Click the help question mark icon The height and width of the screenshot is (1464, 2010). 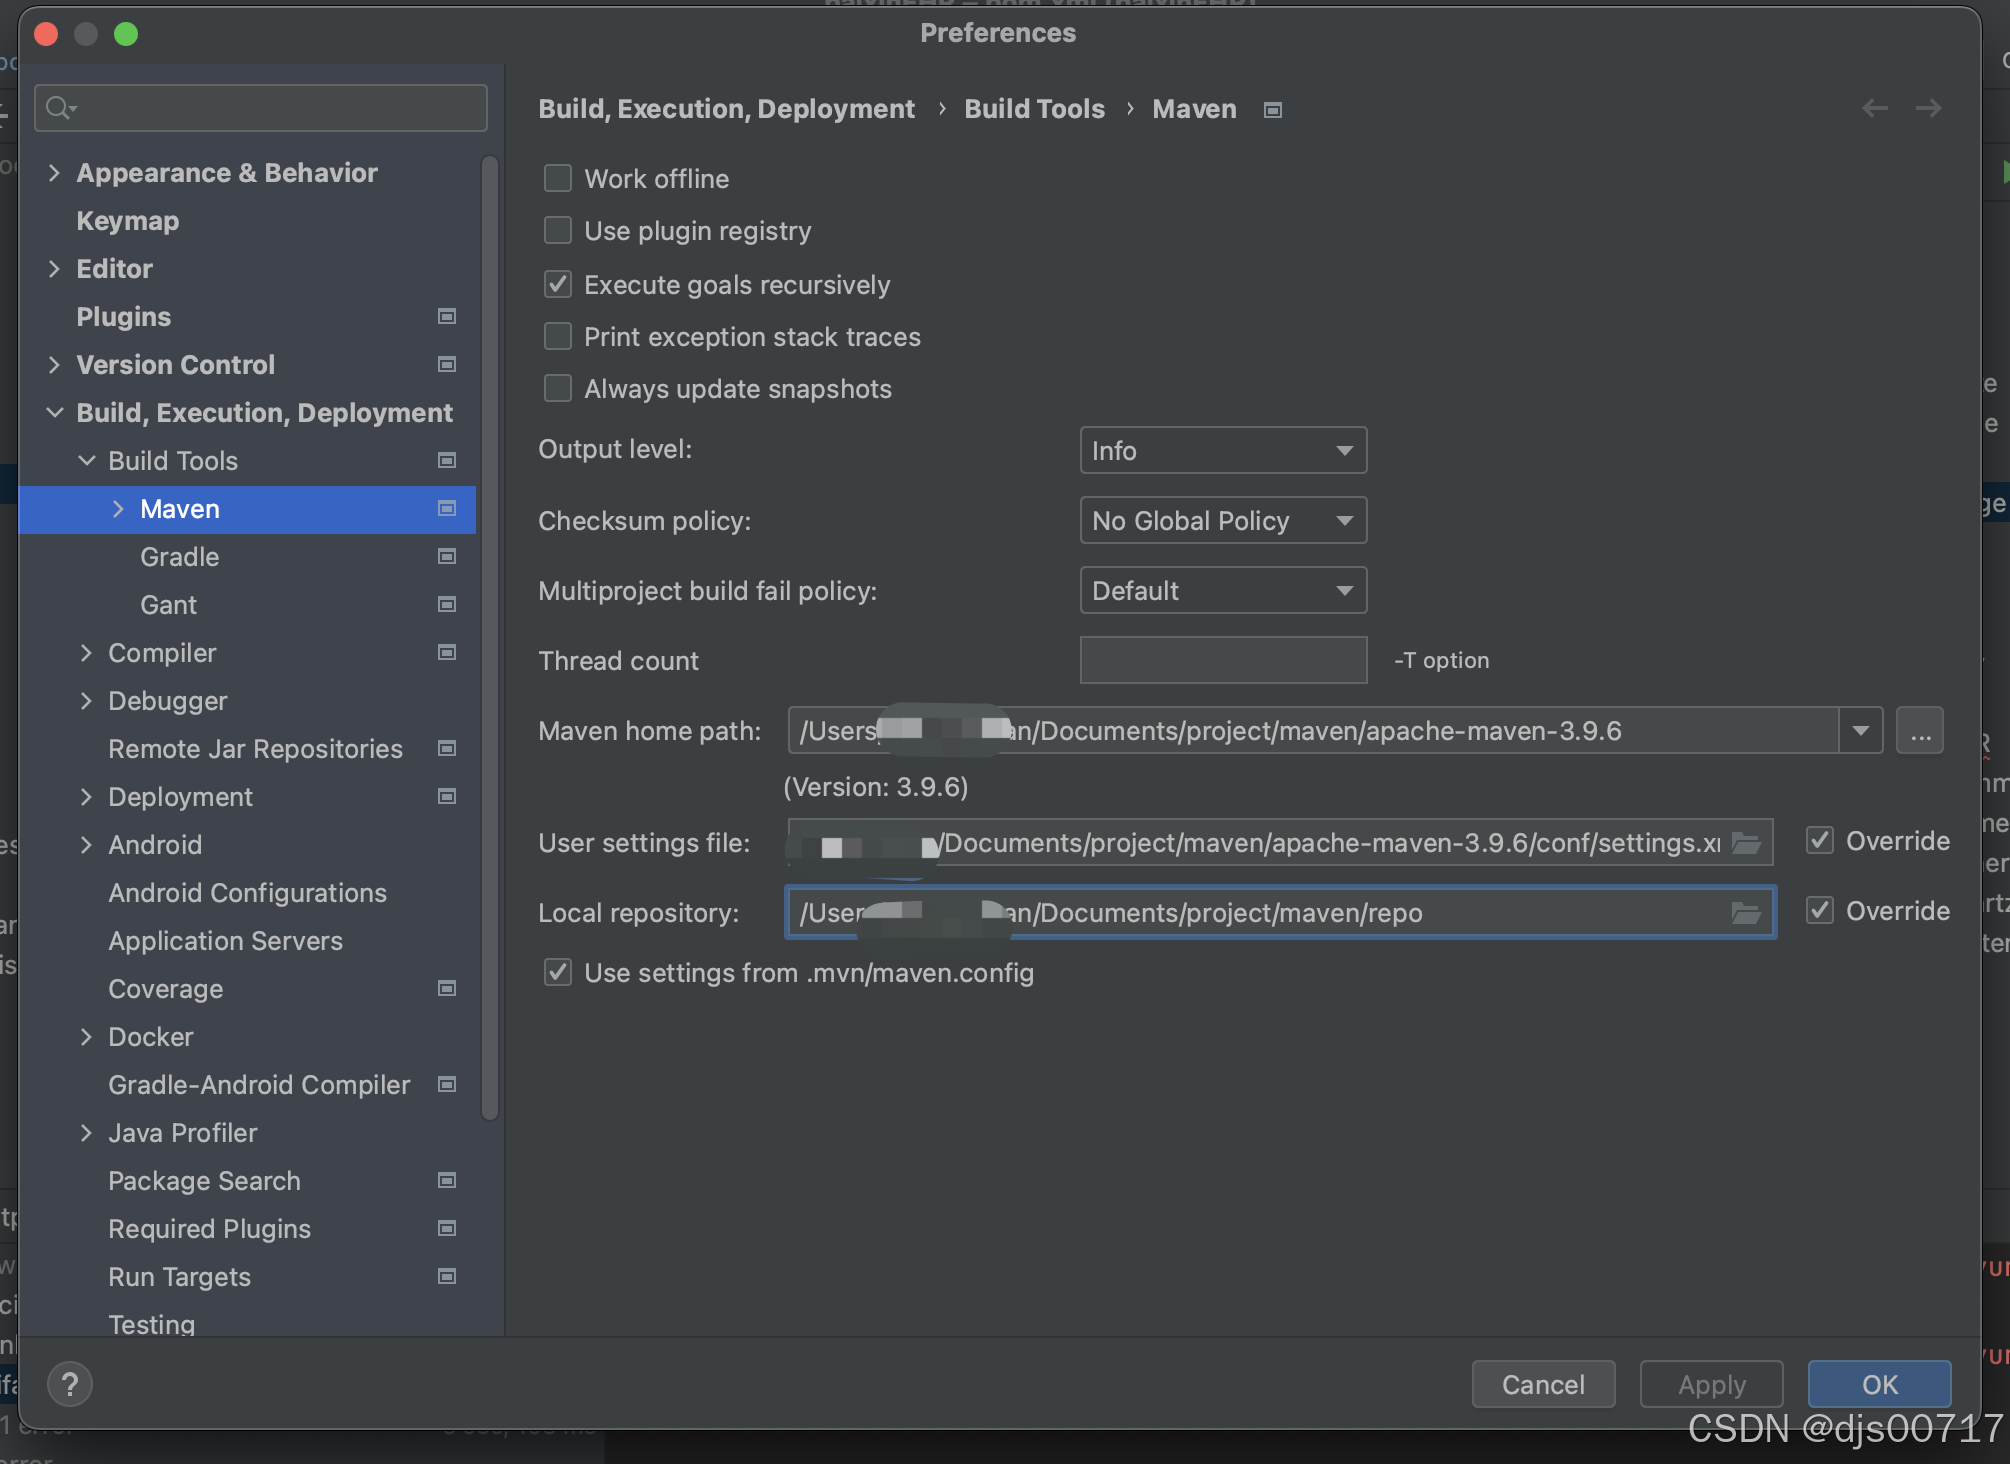tap(70, 1385)
